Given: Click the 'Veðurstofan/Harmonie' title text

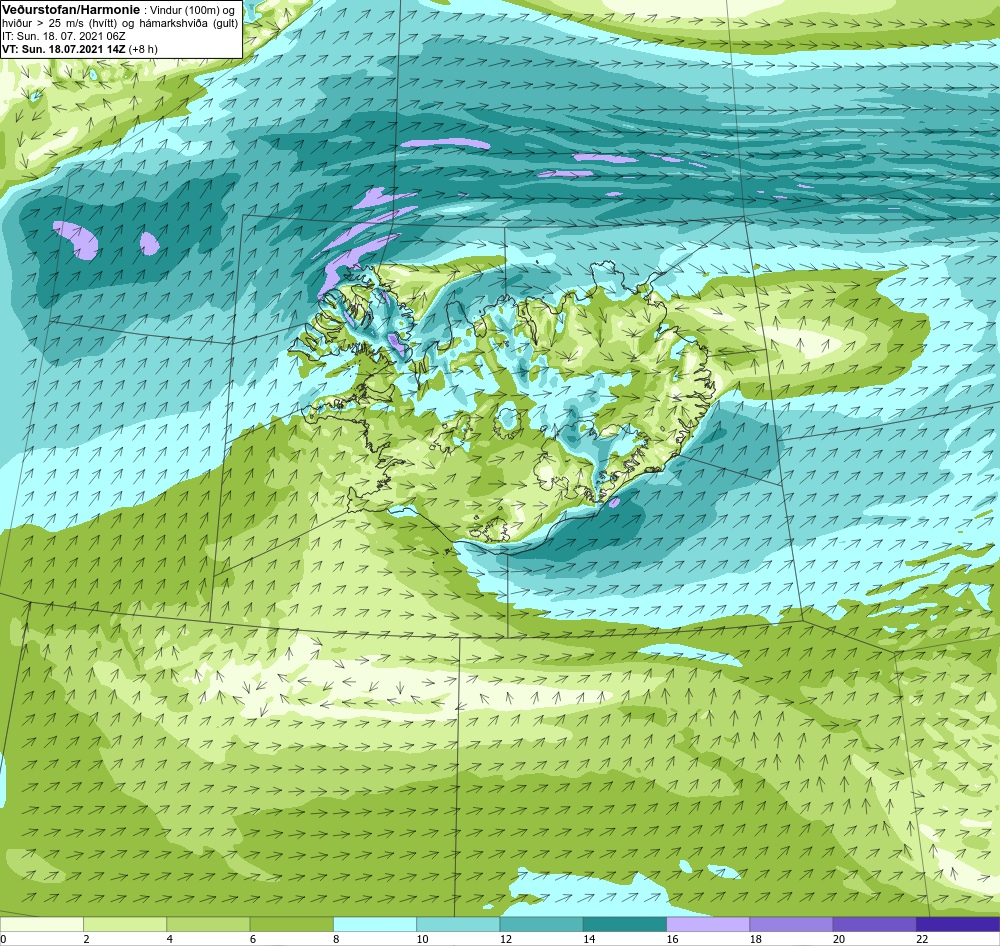Looking at the screenshot, I should tap(70, 10).
